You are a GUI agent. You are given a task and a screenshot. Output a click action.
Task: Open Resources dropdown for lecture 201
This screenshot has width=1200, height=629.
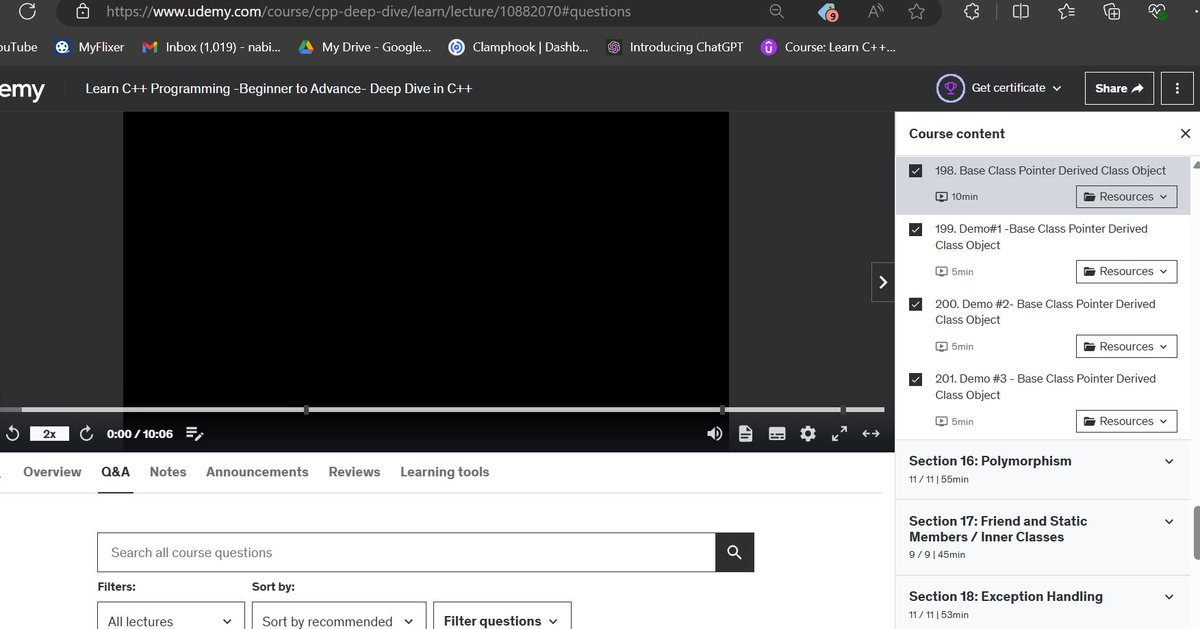pos(1126,421)
